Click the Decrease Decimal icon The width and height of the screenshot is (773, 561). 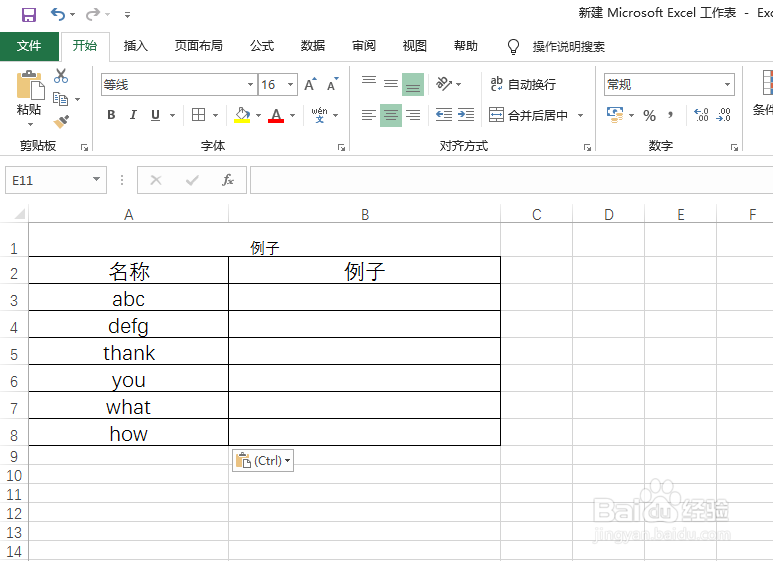(724, 115)
